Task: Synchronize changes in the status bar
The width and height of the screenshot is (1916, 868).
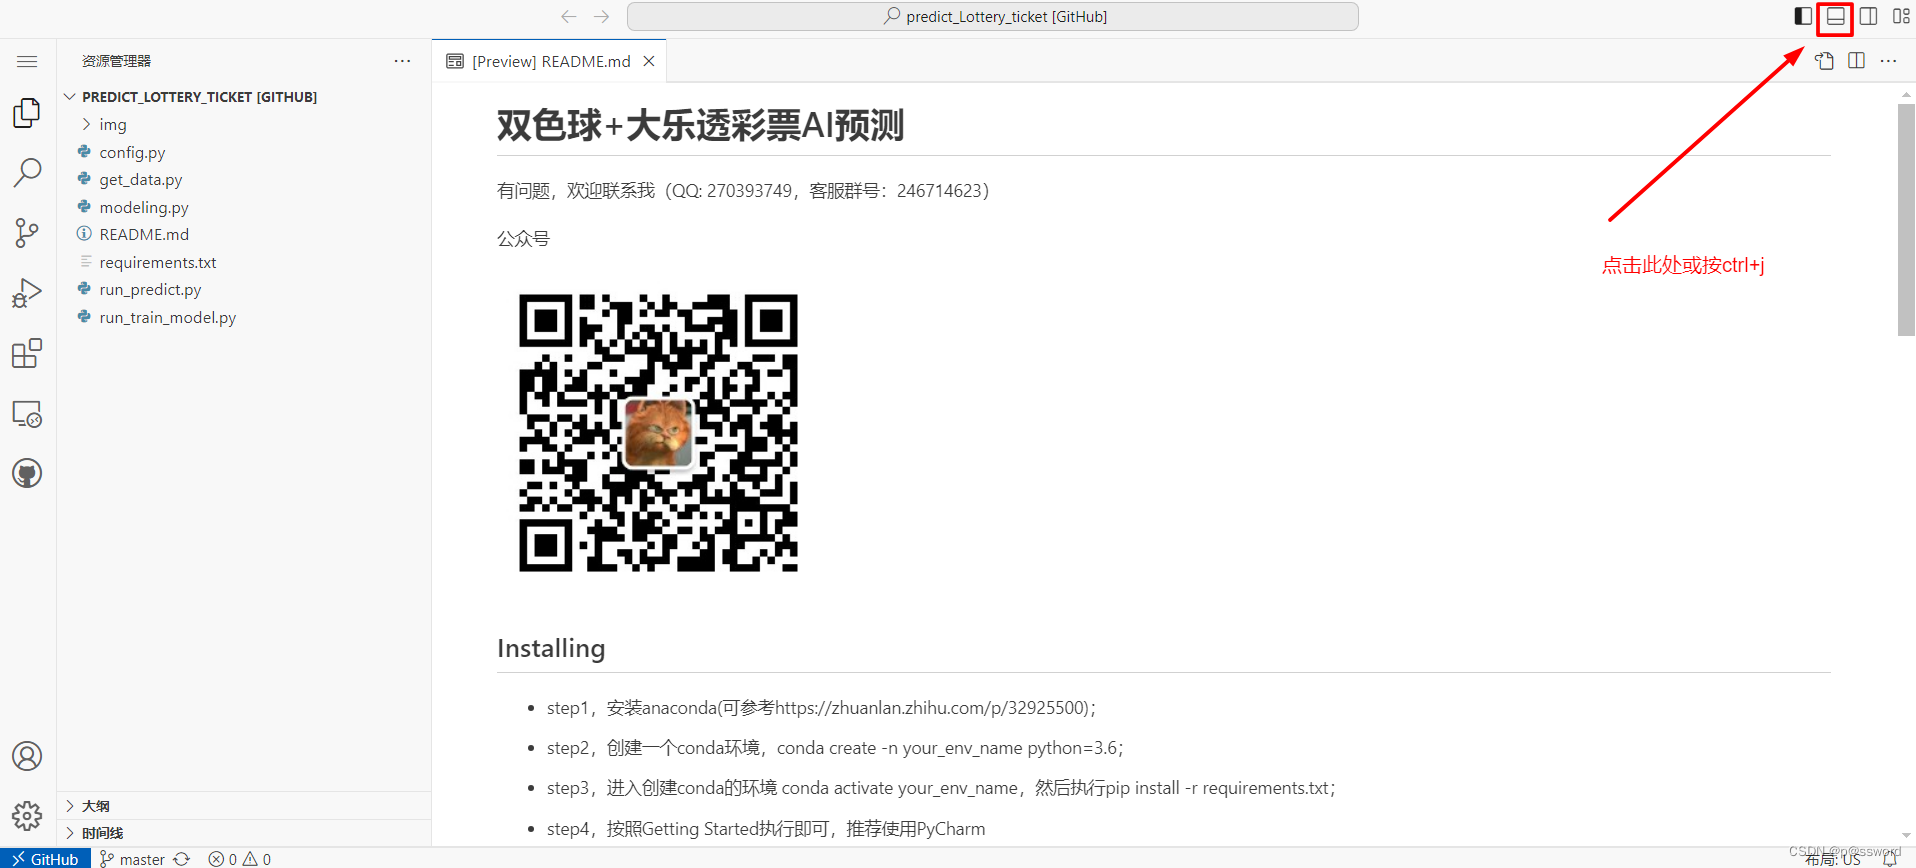Action: pos(181,859)
